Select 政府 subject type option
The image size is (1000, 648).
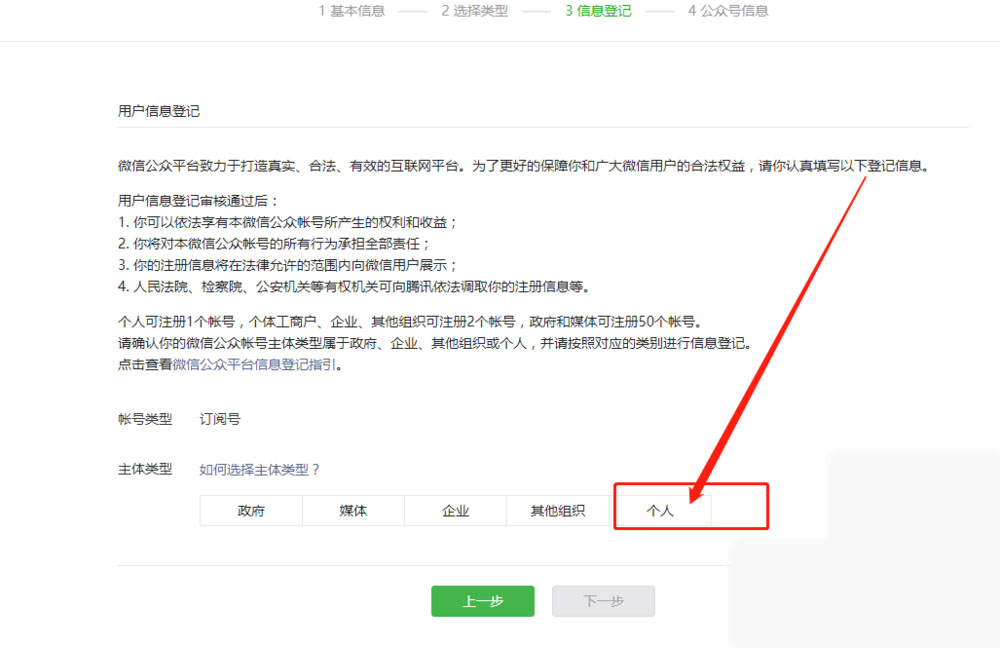[250, 510]
